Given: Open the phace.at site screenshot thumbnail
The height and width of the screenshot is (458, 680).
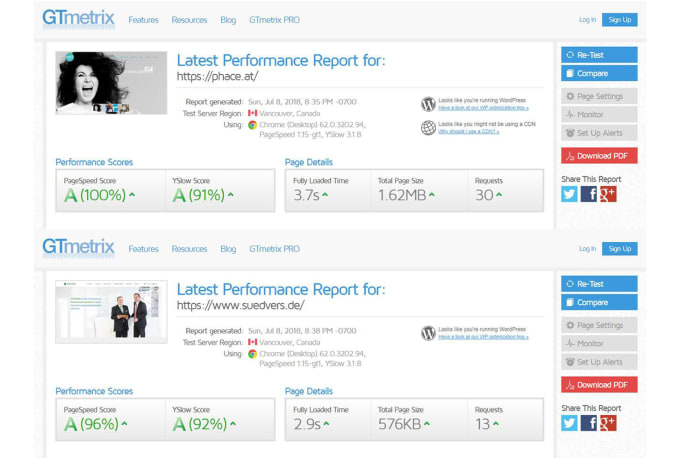Looking at the screenshot, I should [111, 83].
